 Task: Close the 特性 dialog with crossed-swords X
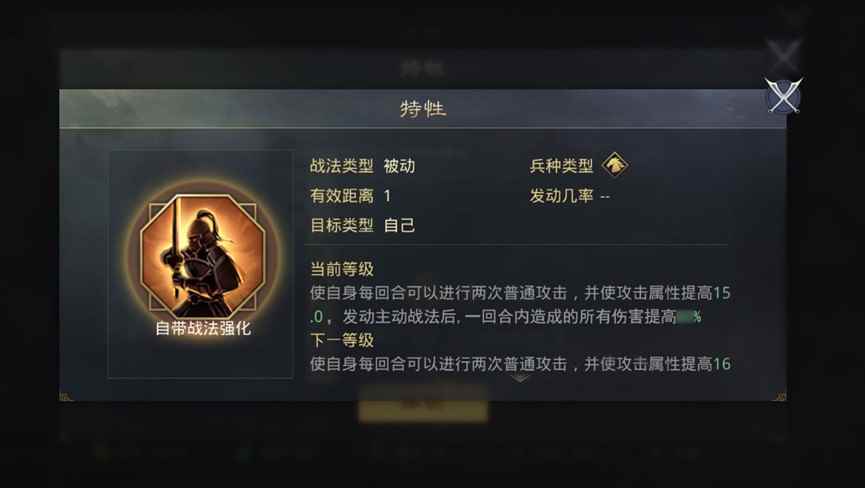(783, 95)
